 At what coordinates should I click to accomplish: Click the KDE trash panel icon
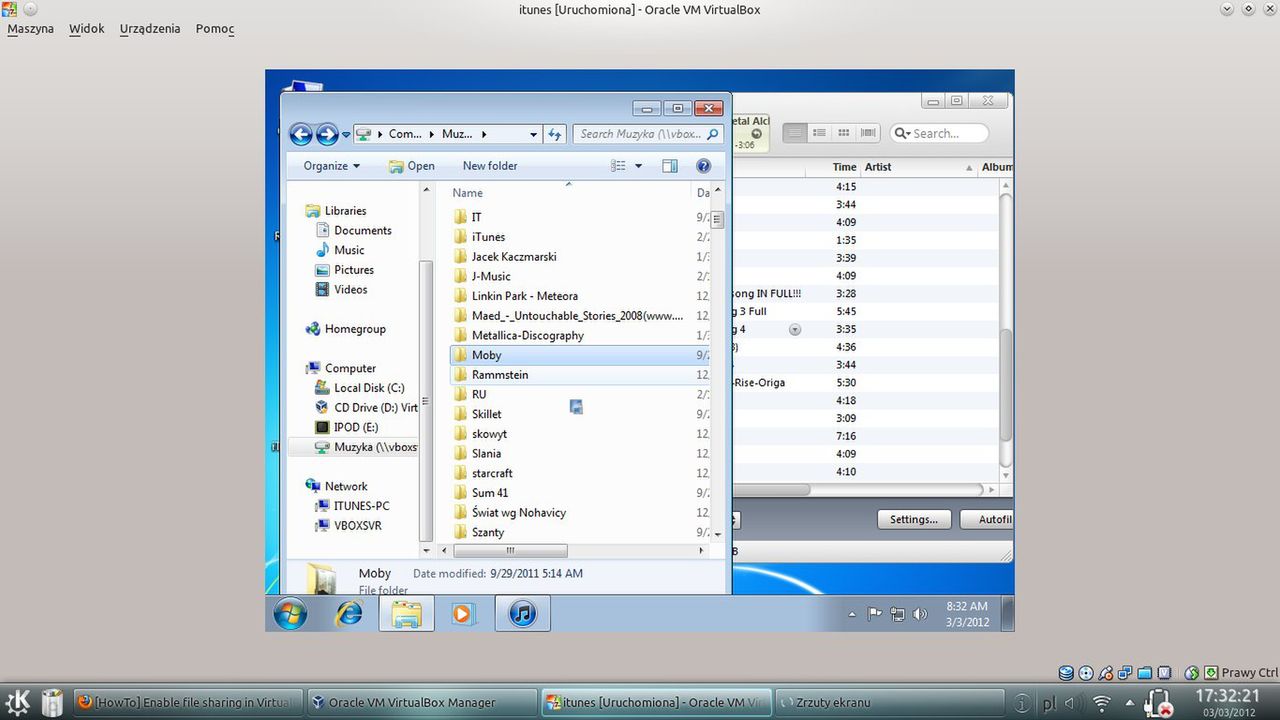coord(52,702)
